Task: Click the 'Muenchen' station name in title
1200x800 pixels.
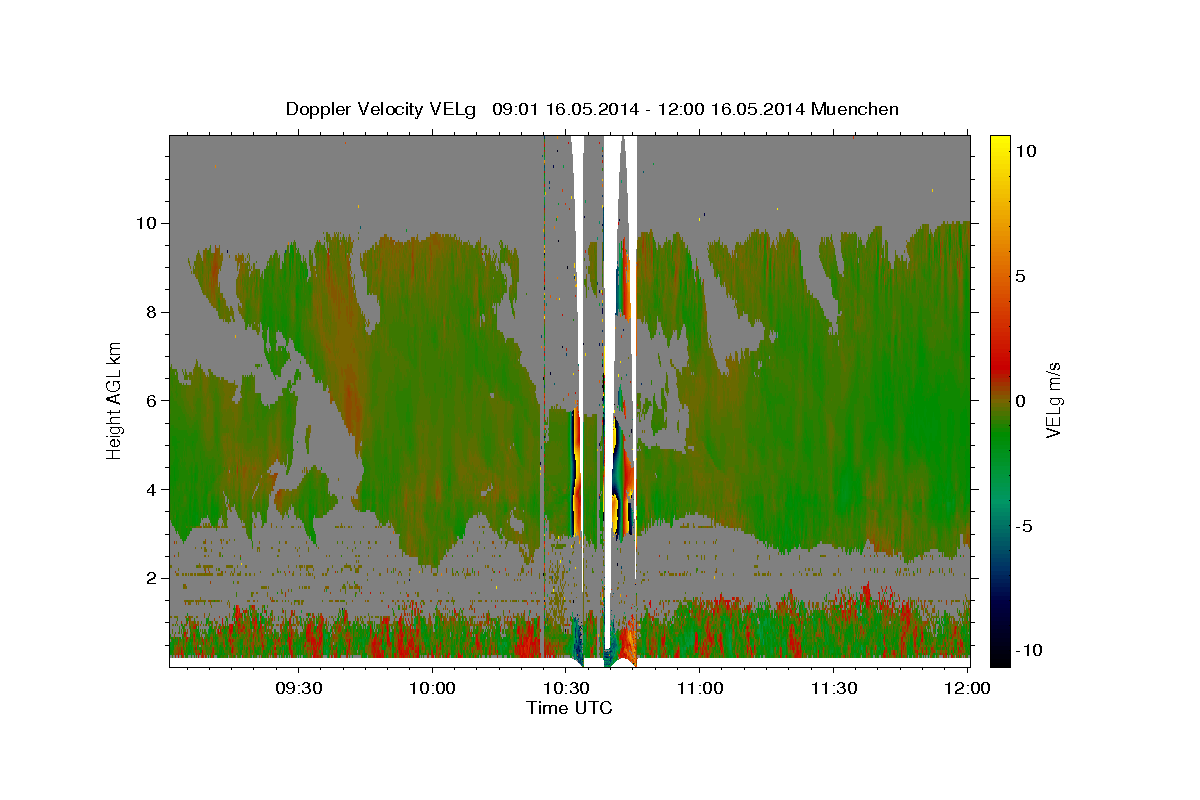Action: pos(856,109)
